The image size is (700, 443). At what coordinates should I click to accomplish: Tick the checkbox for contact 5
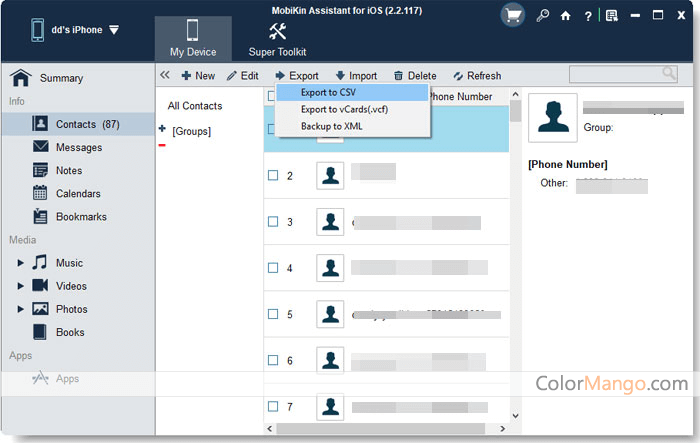coord(273,314)
